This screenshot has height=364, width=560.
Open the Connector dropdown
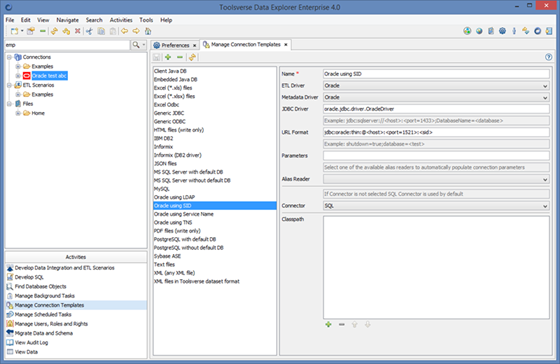click(x=545, y=206)
